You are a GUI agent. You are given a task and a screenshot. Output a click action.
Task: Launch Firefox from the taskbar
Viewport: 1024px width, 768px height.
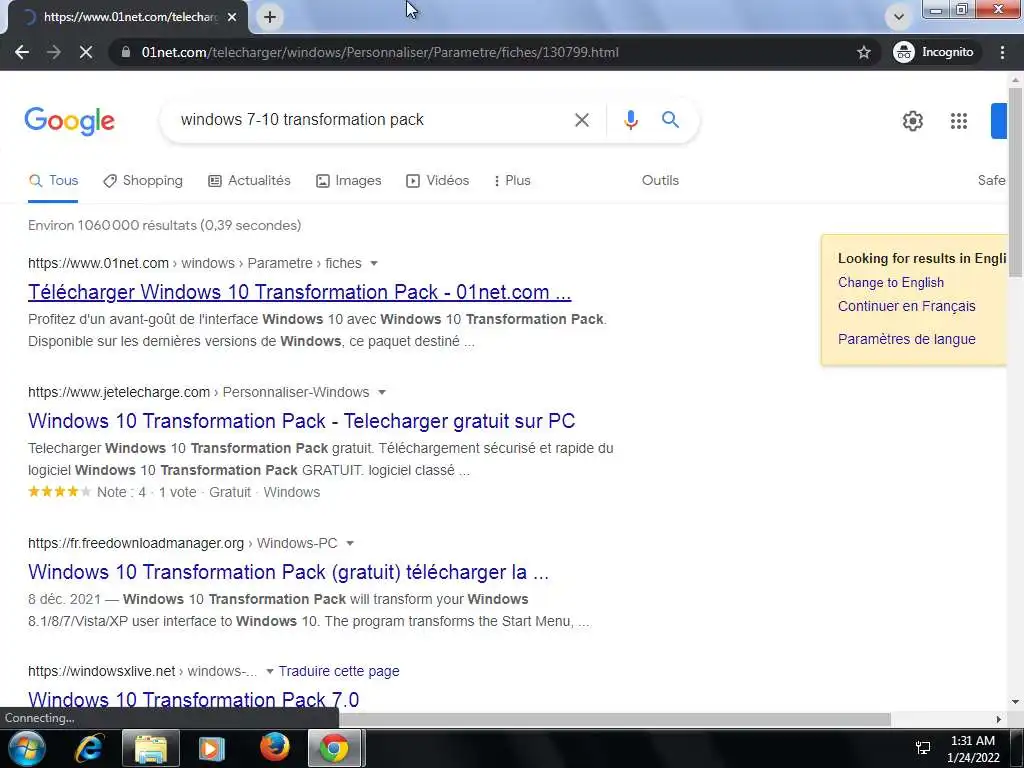click(x=274, y=748)
